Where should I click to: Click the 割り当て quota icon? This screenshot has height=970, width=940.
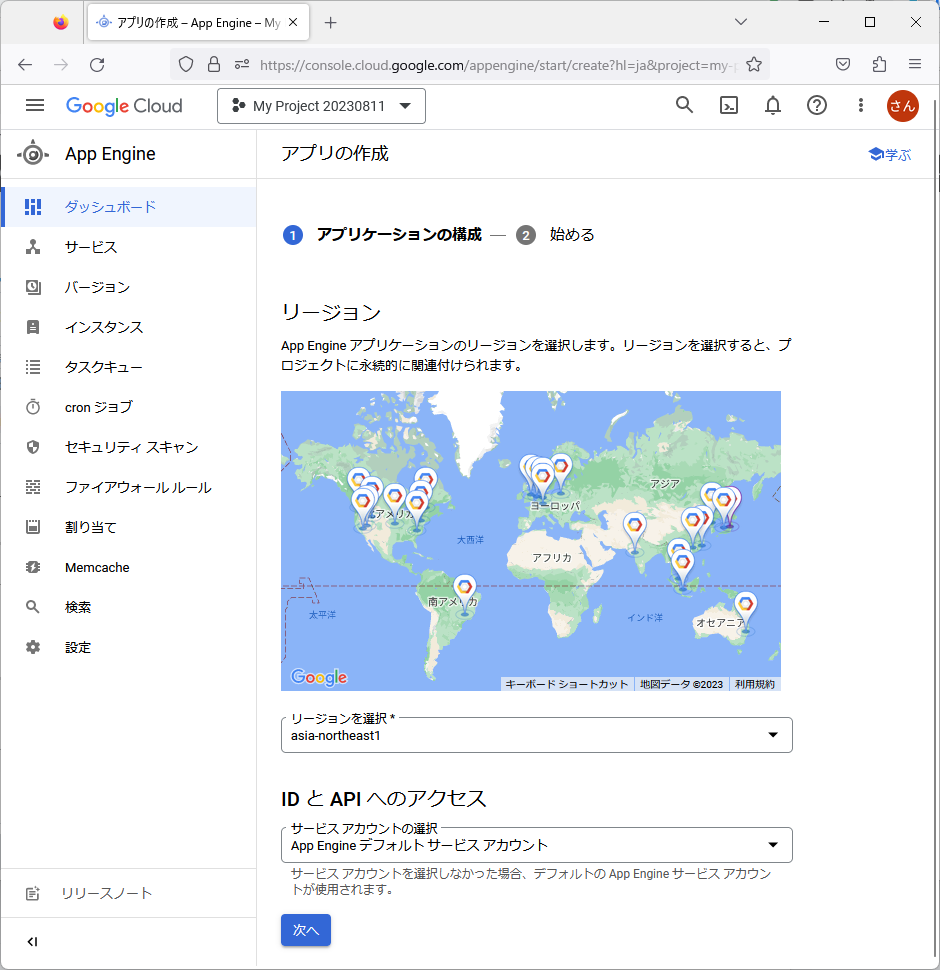33,527
